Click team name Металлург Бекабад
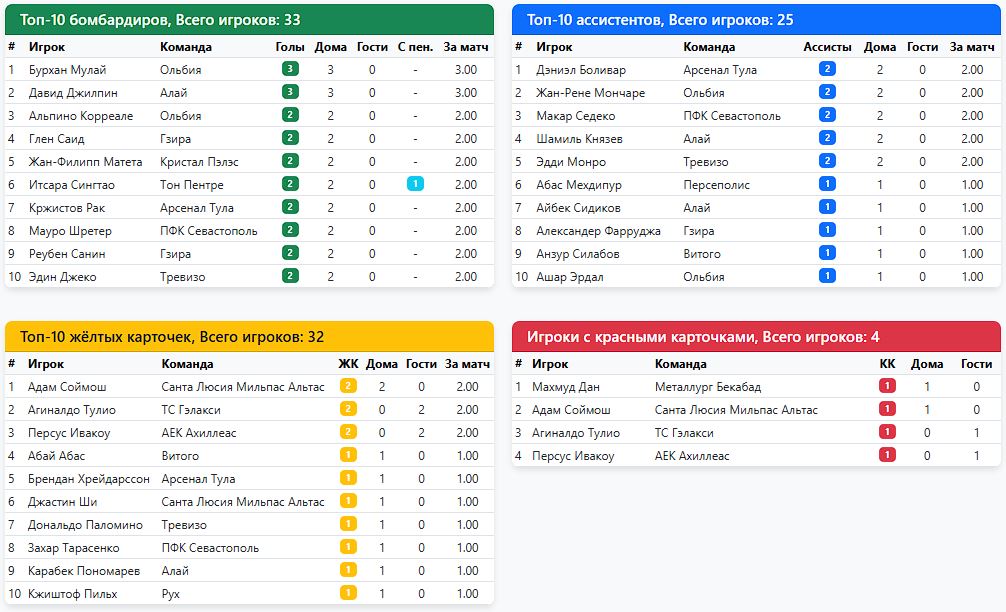The width and height of the screenshot is (1006, 612). [x=708, y=387]
